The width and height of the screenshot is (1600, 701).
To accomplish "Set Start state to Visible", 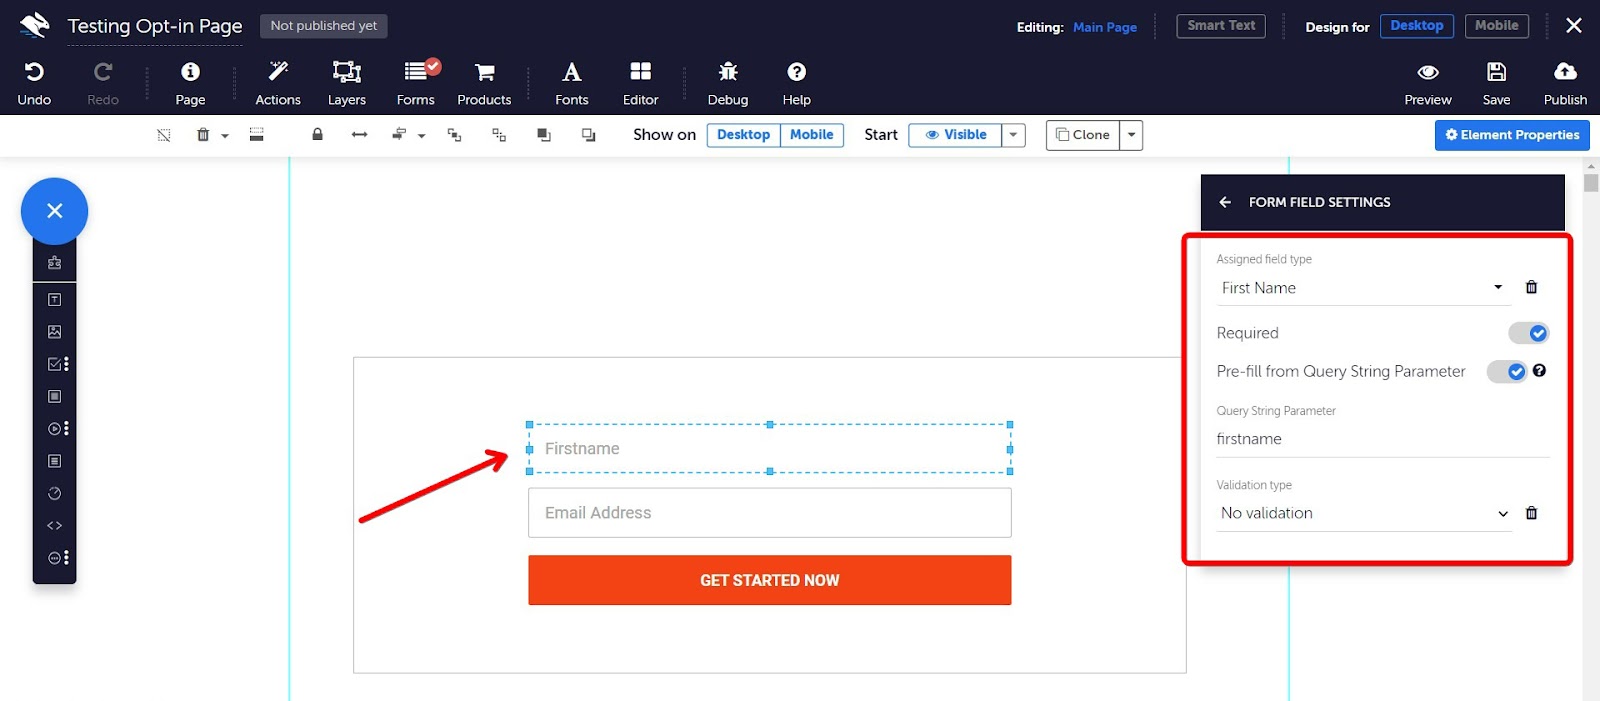I will 955,135.
